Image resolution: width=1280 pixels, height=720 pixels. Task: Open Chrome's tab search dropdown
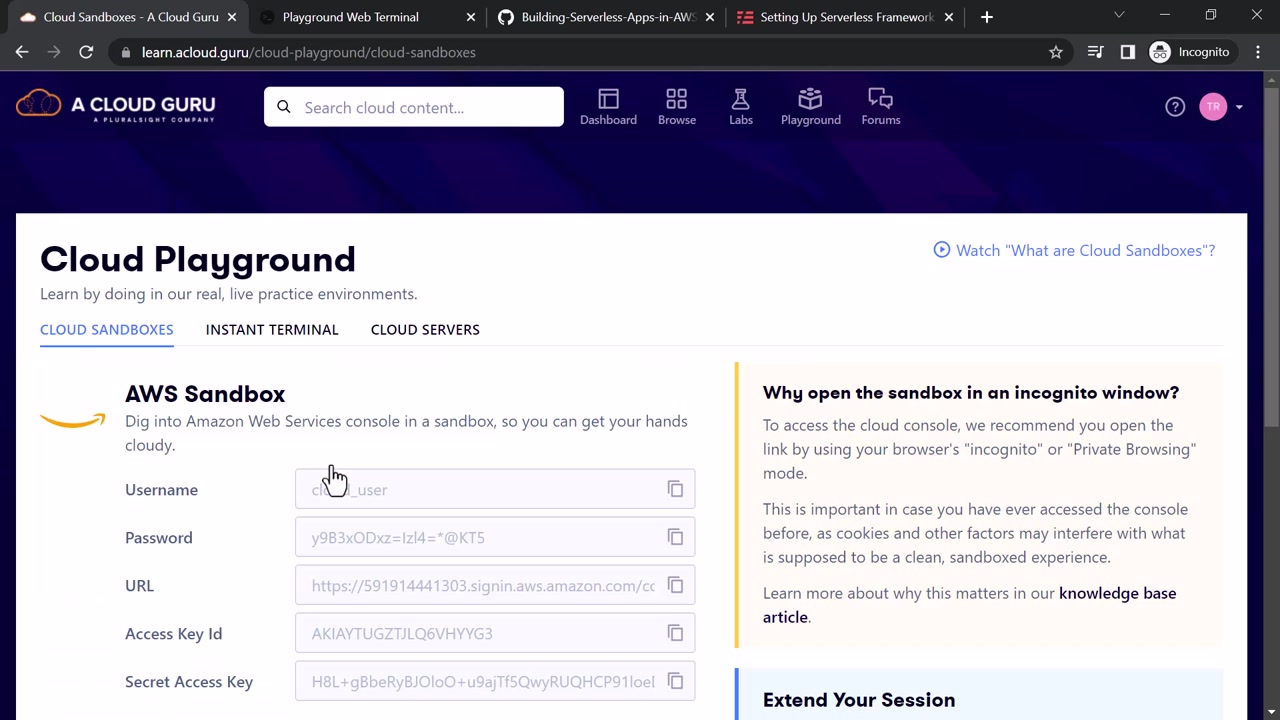click(x=1119, y=16)
